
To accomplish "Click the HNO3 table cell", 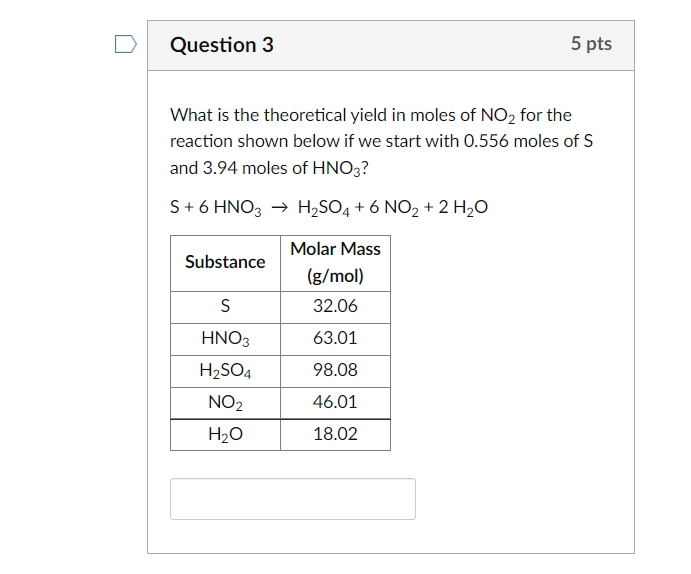I will pos(225,339).
